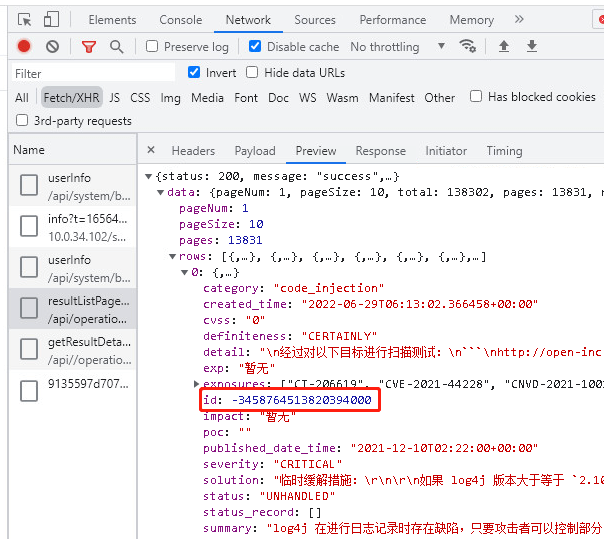Click the export HAR download arrow
604x539 pixels.
tap(532, 46)
